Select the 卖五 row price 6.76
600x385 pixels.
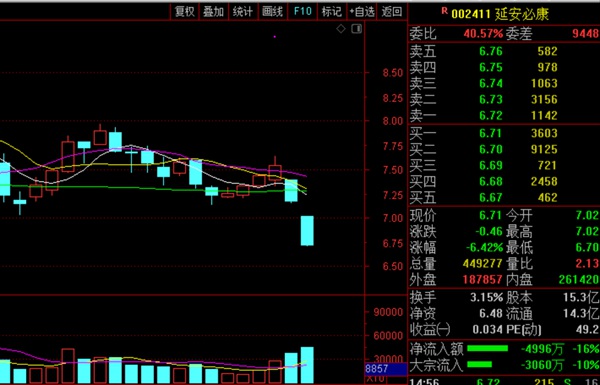click(491, 51)
